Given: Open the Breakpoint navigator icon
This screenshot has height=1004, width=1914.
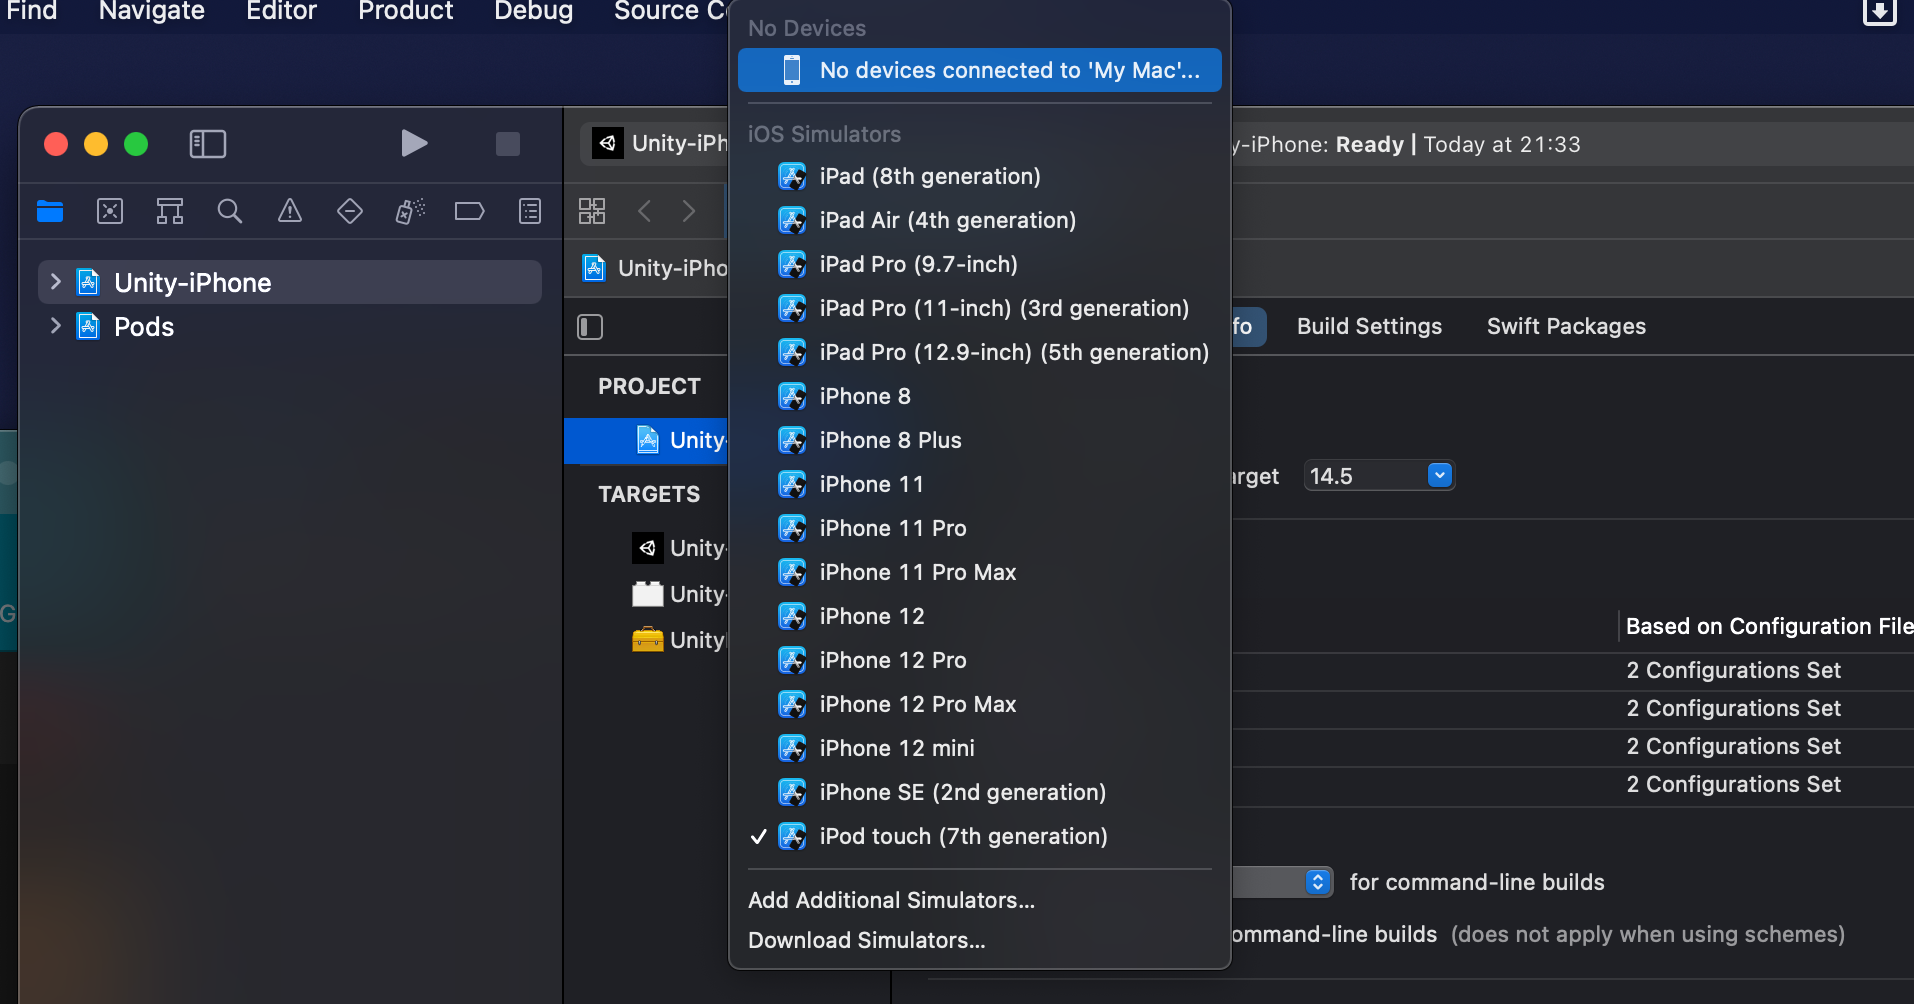Looking at the screenshot, I should (469, 211).
